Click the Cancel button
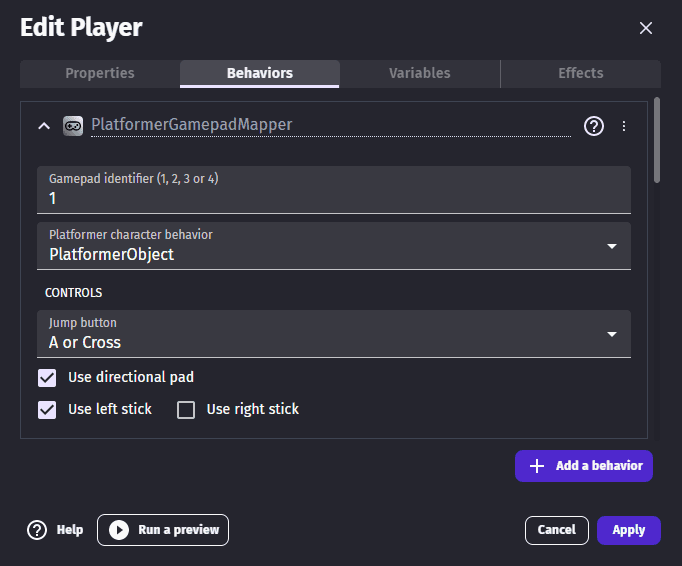Image resolution: width=682 pixels, height=566 pixels. coord(556,530)
